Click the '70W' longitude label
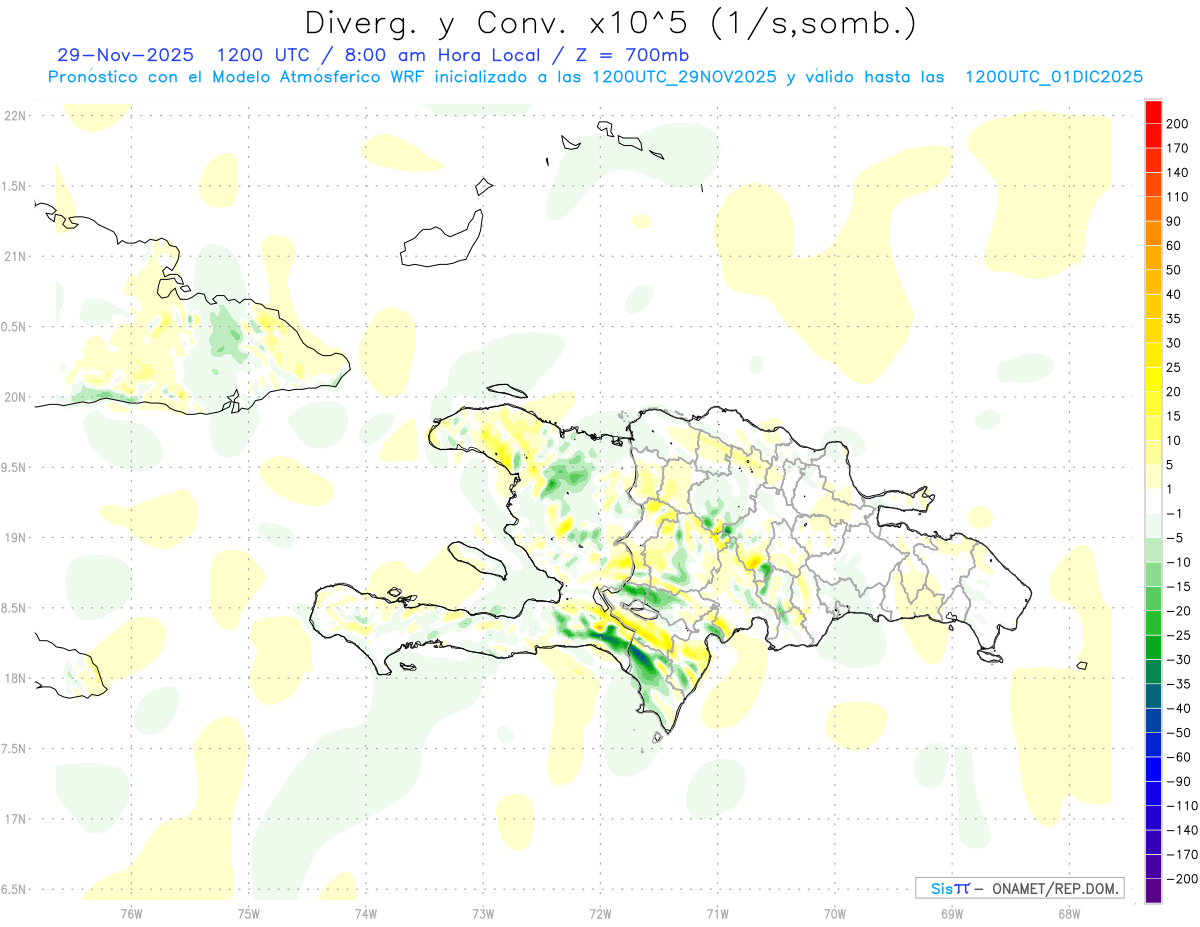This screenshot has width=1200, height=927. pos(835,913)
